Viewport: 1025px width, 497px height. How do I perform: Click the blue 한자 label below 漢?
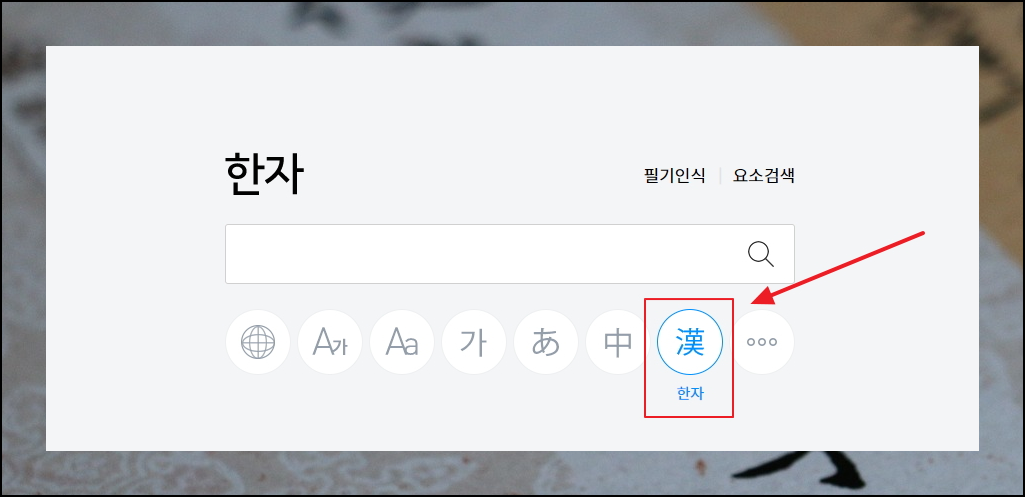[x=690, y=394]
